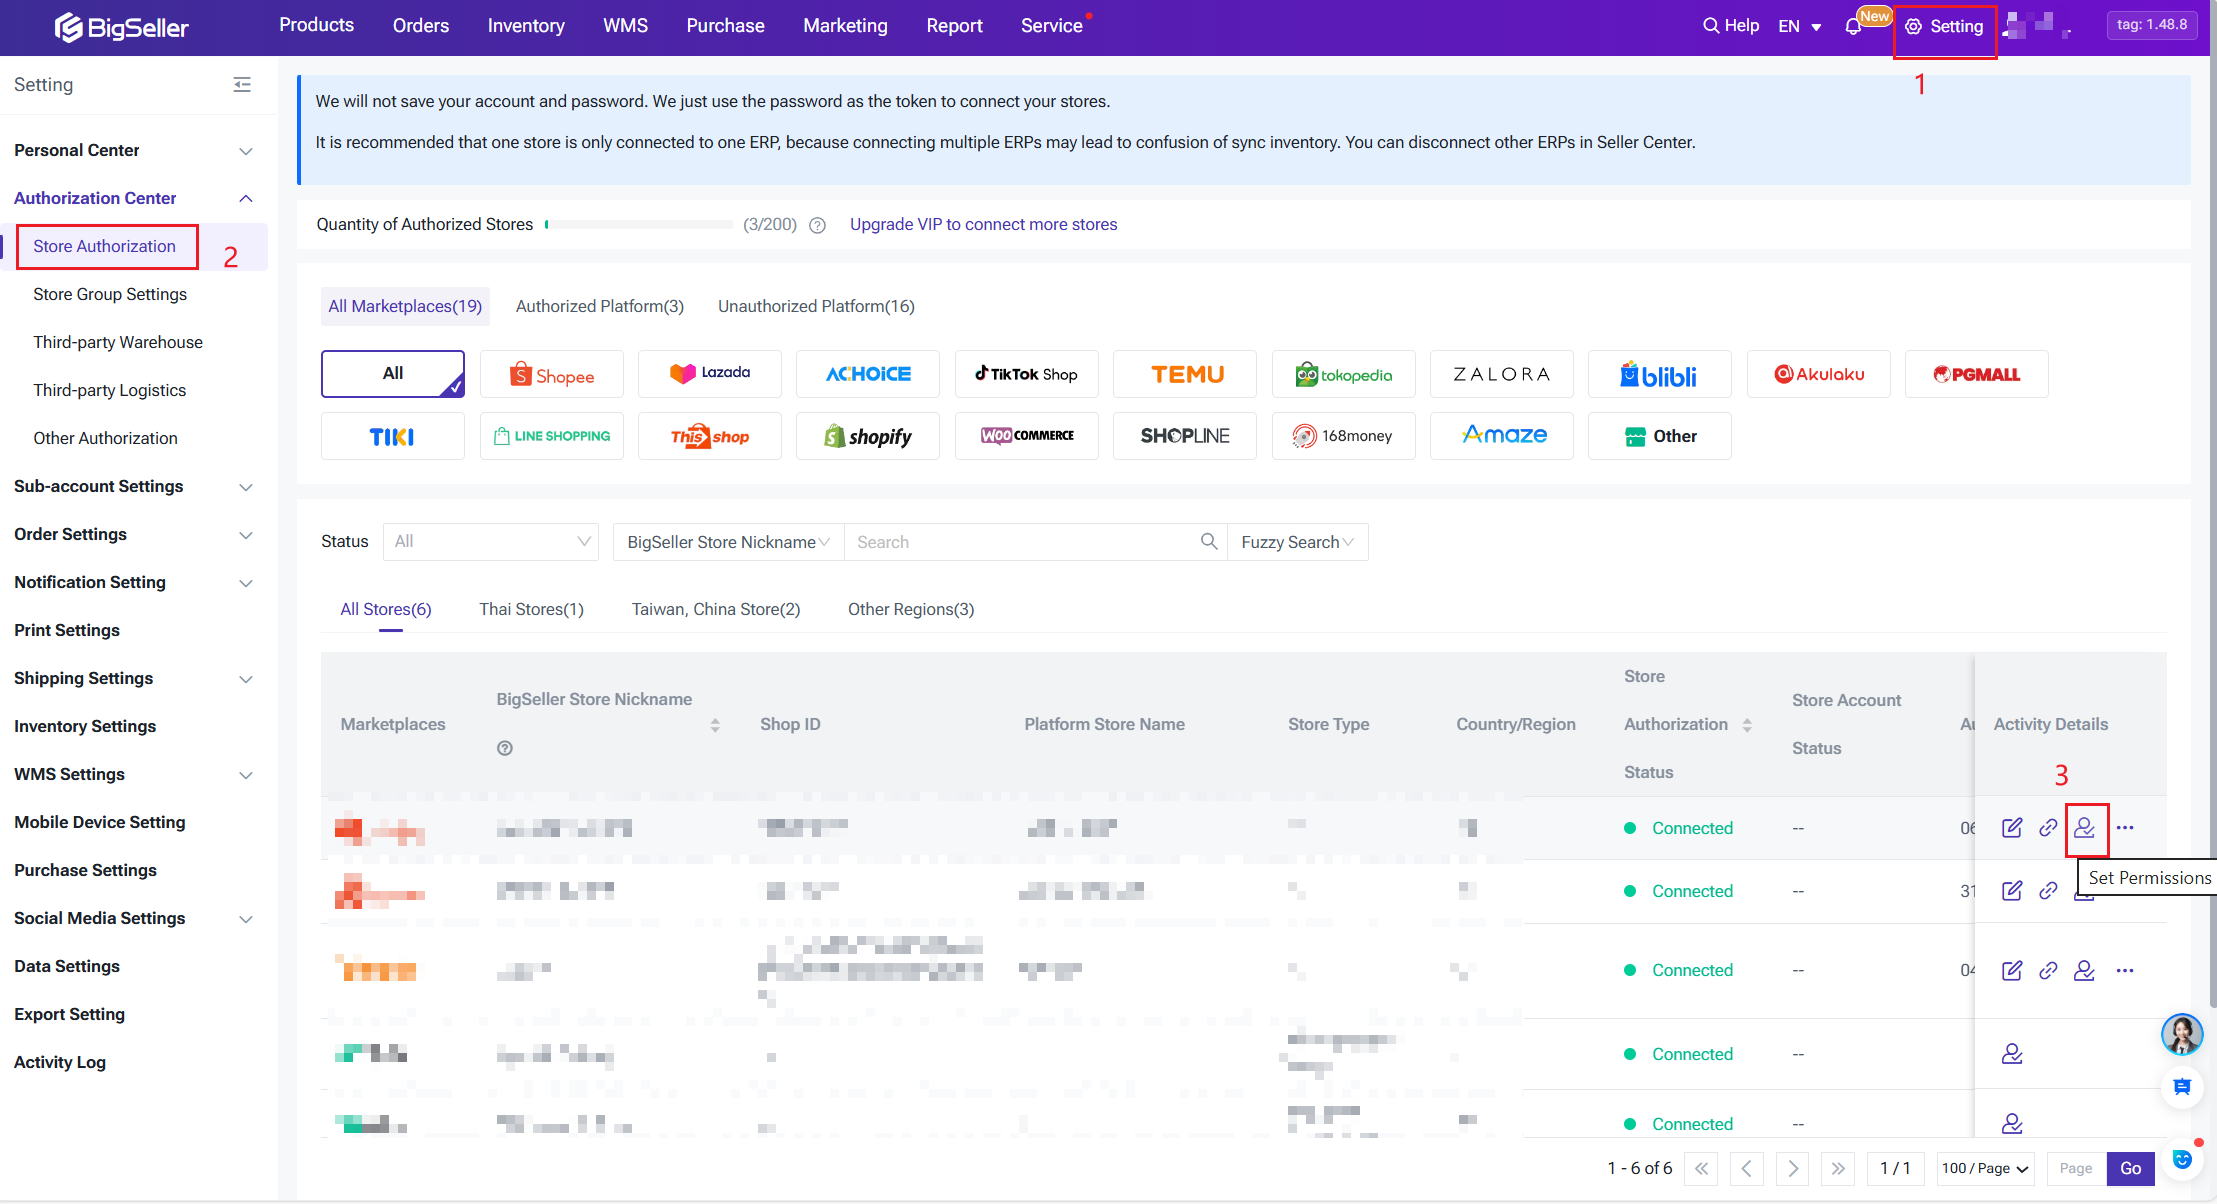
Task: Select the Shopee marketplace tile
Action: 552,374
